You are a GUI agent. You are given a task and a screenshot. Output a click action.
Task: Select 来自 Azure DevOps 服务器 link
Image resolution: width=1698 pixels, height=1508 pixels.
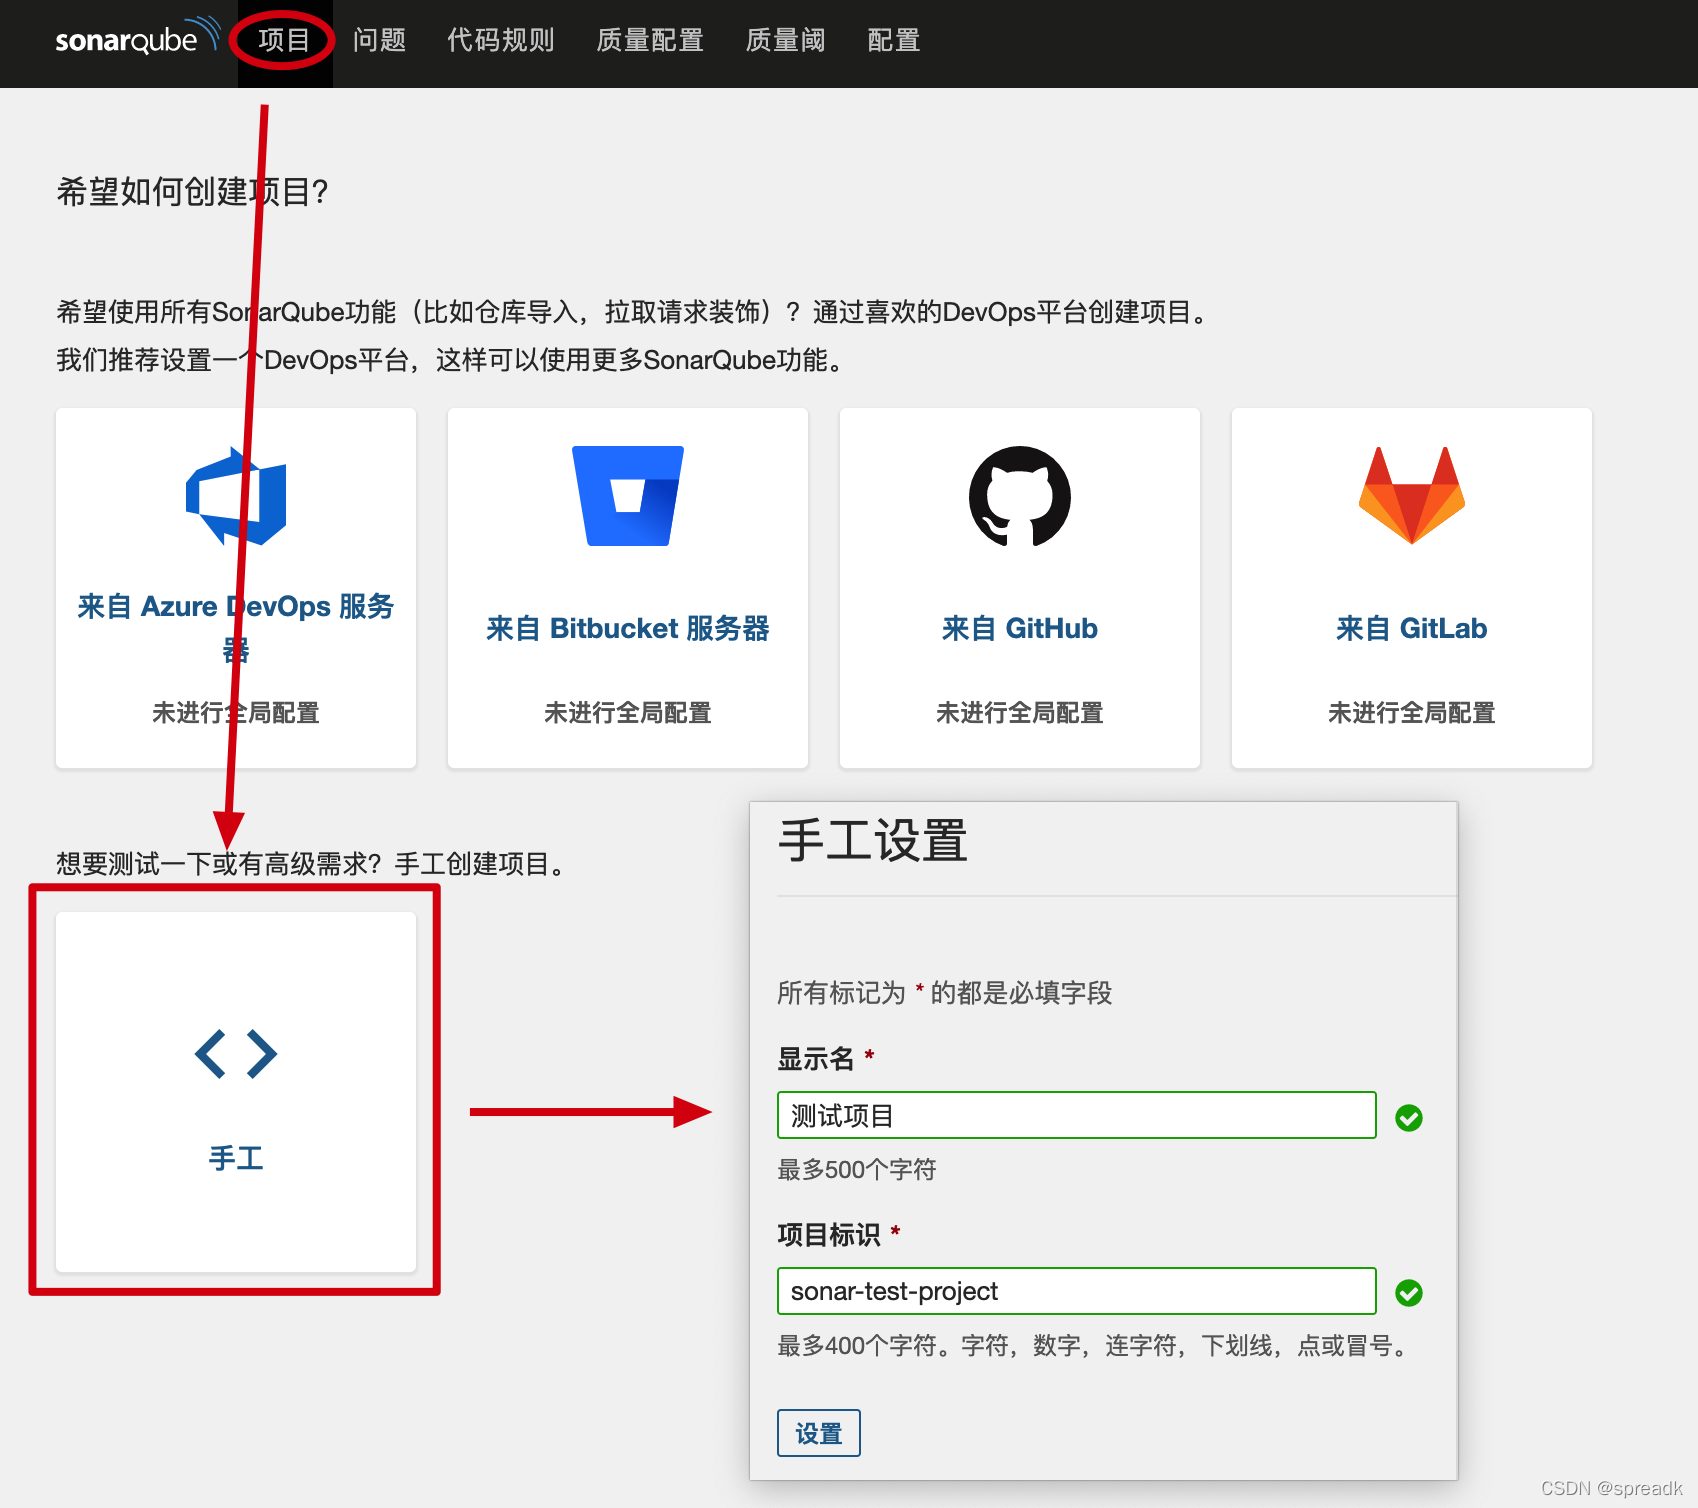click(x=236, y=628)
